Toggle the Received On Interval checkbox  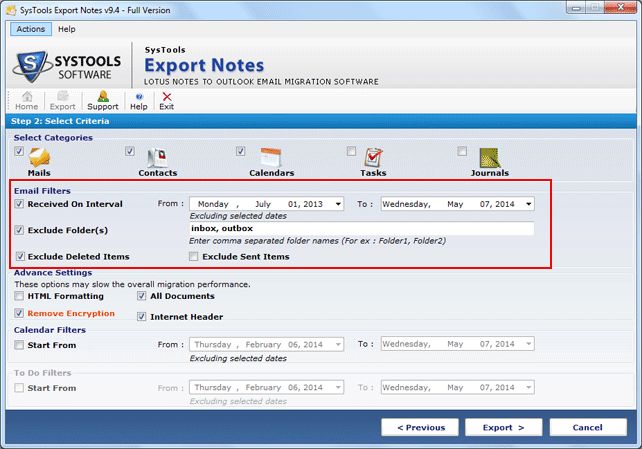[19, 204]
